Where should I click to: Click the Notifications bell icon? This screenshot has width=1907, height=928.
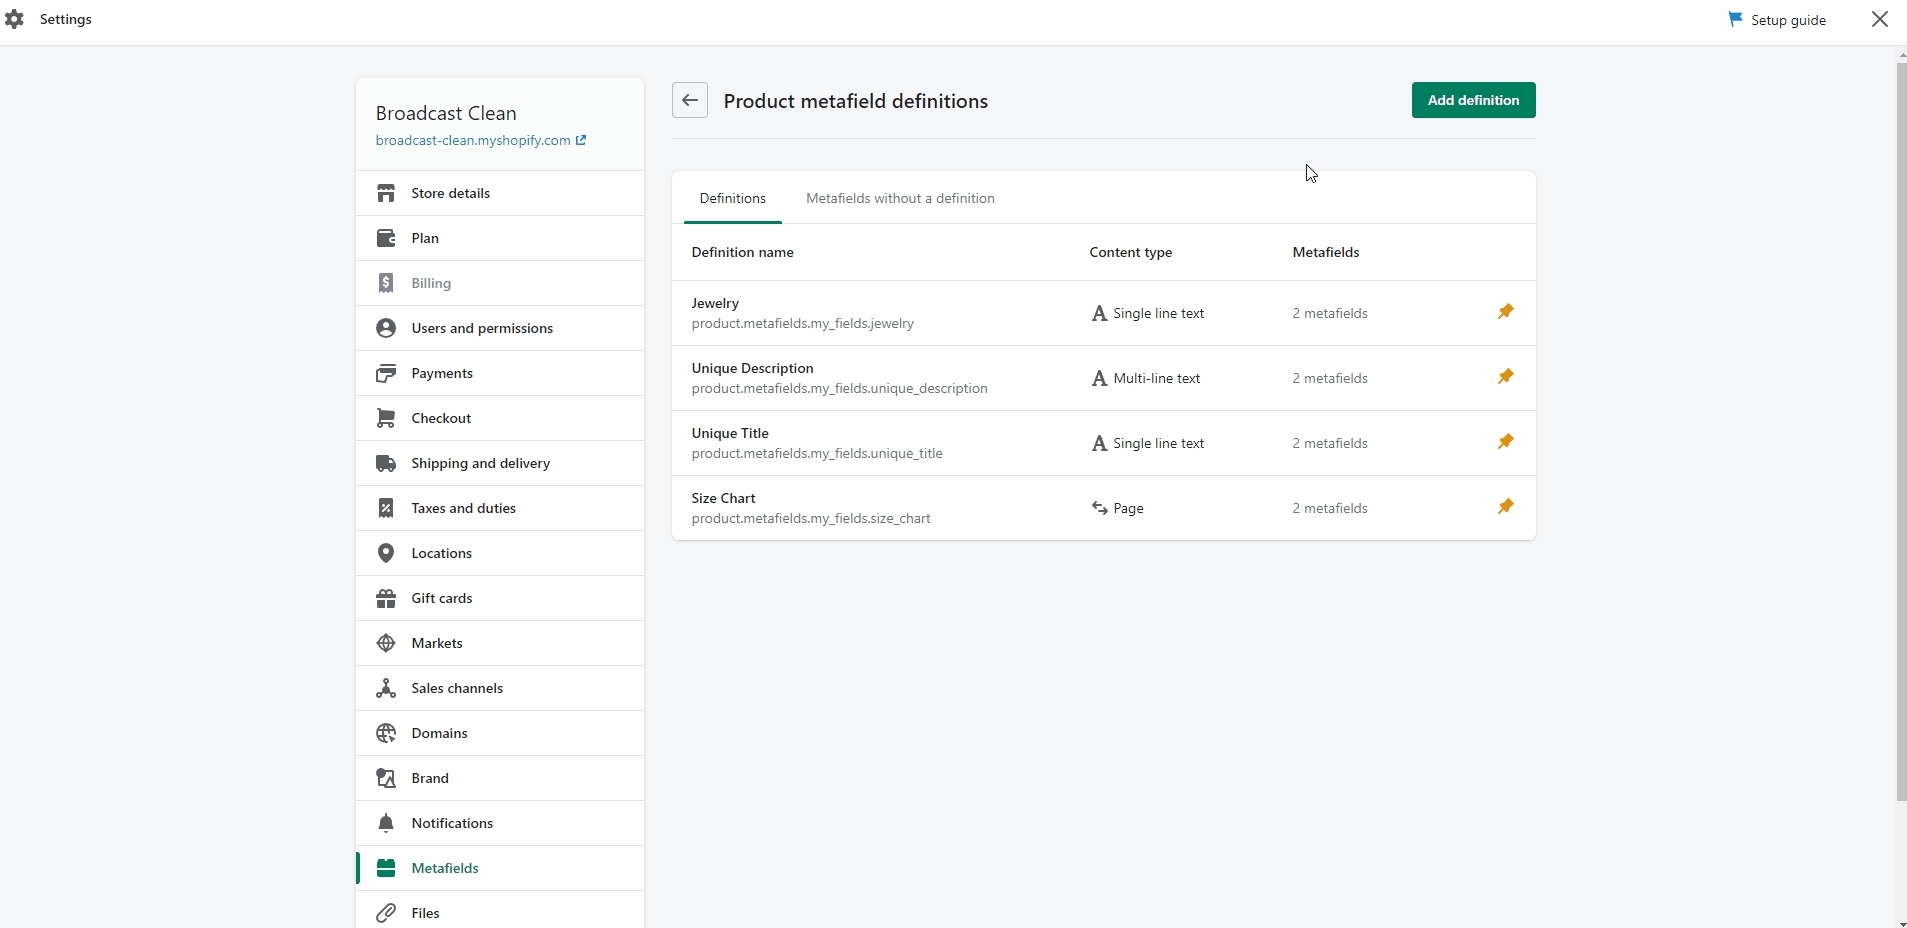[x=386, y=823]
